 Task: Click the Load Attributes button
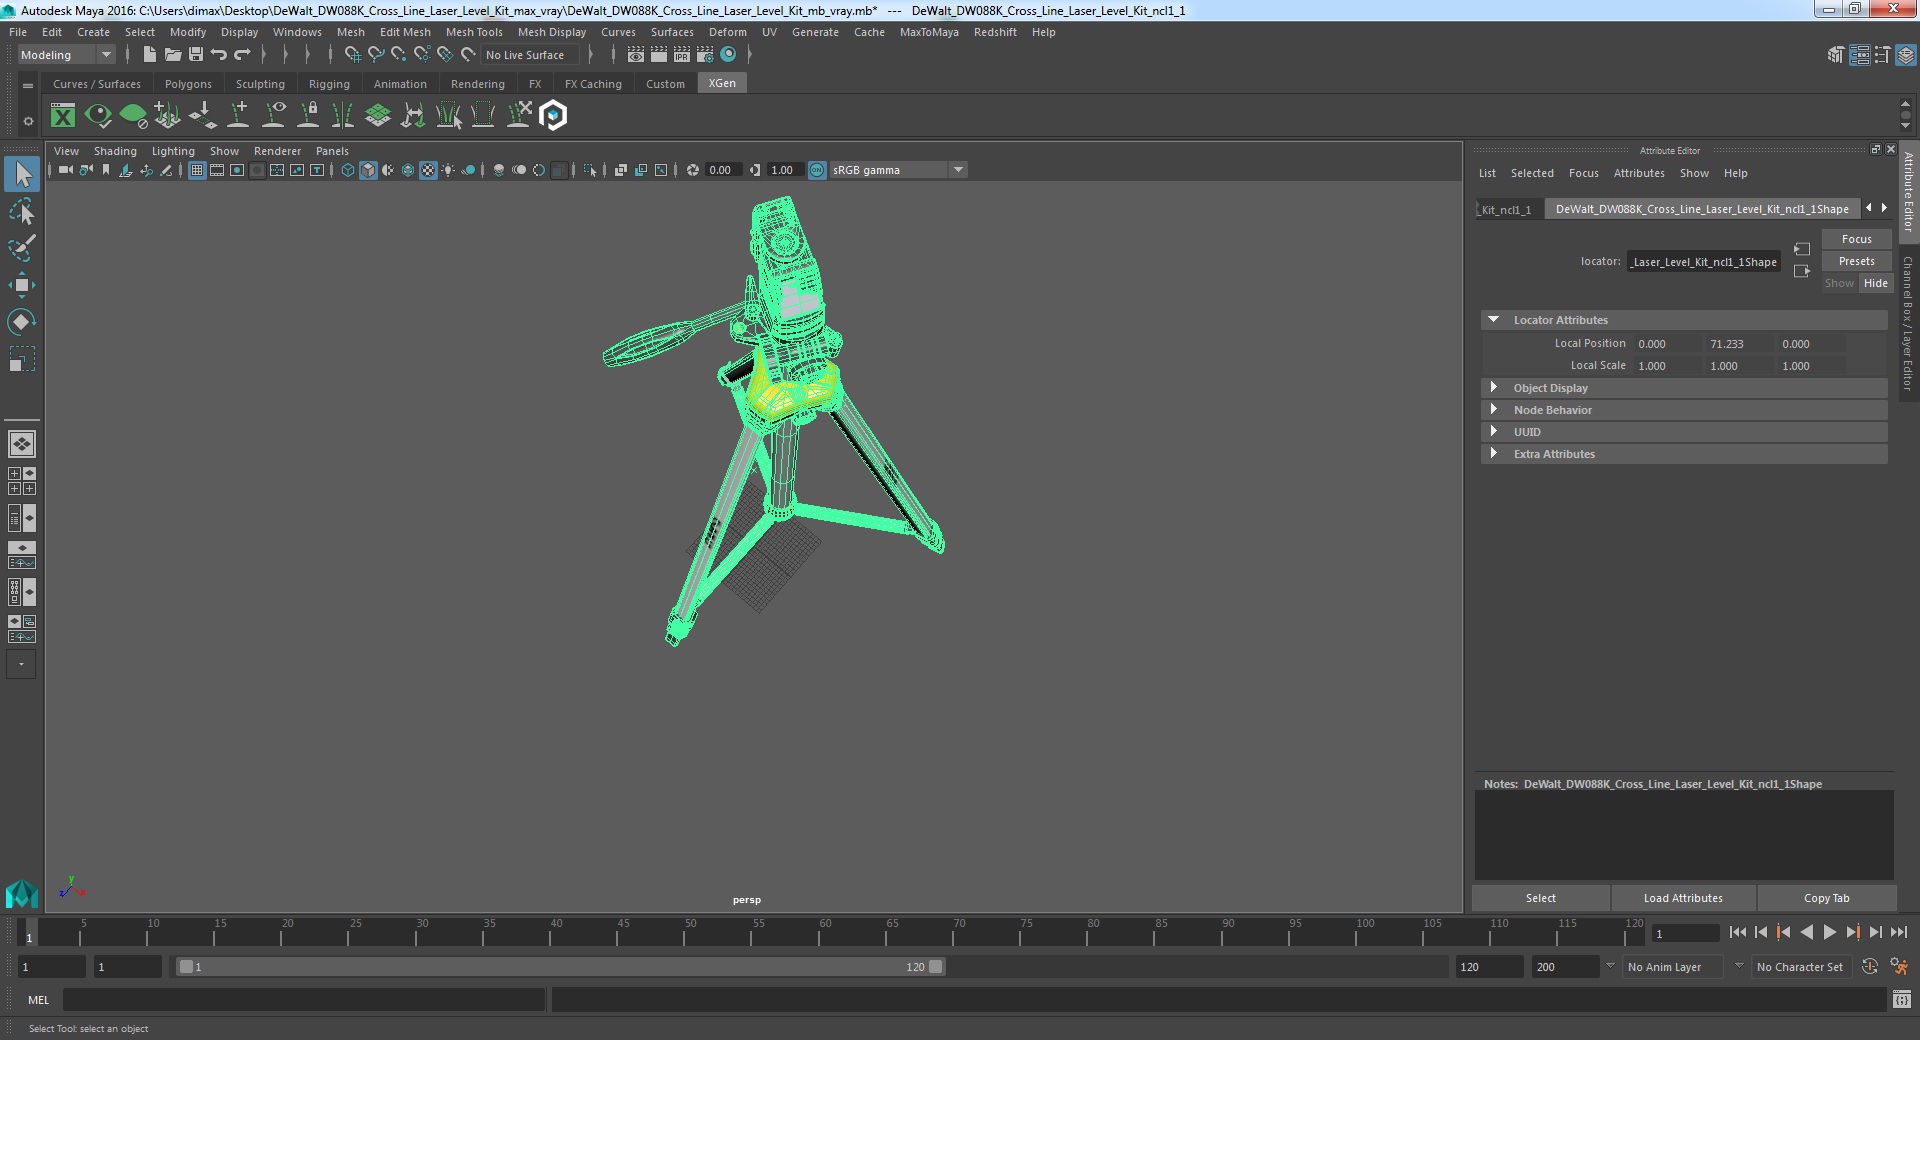(x=1683, y=898)
